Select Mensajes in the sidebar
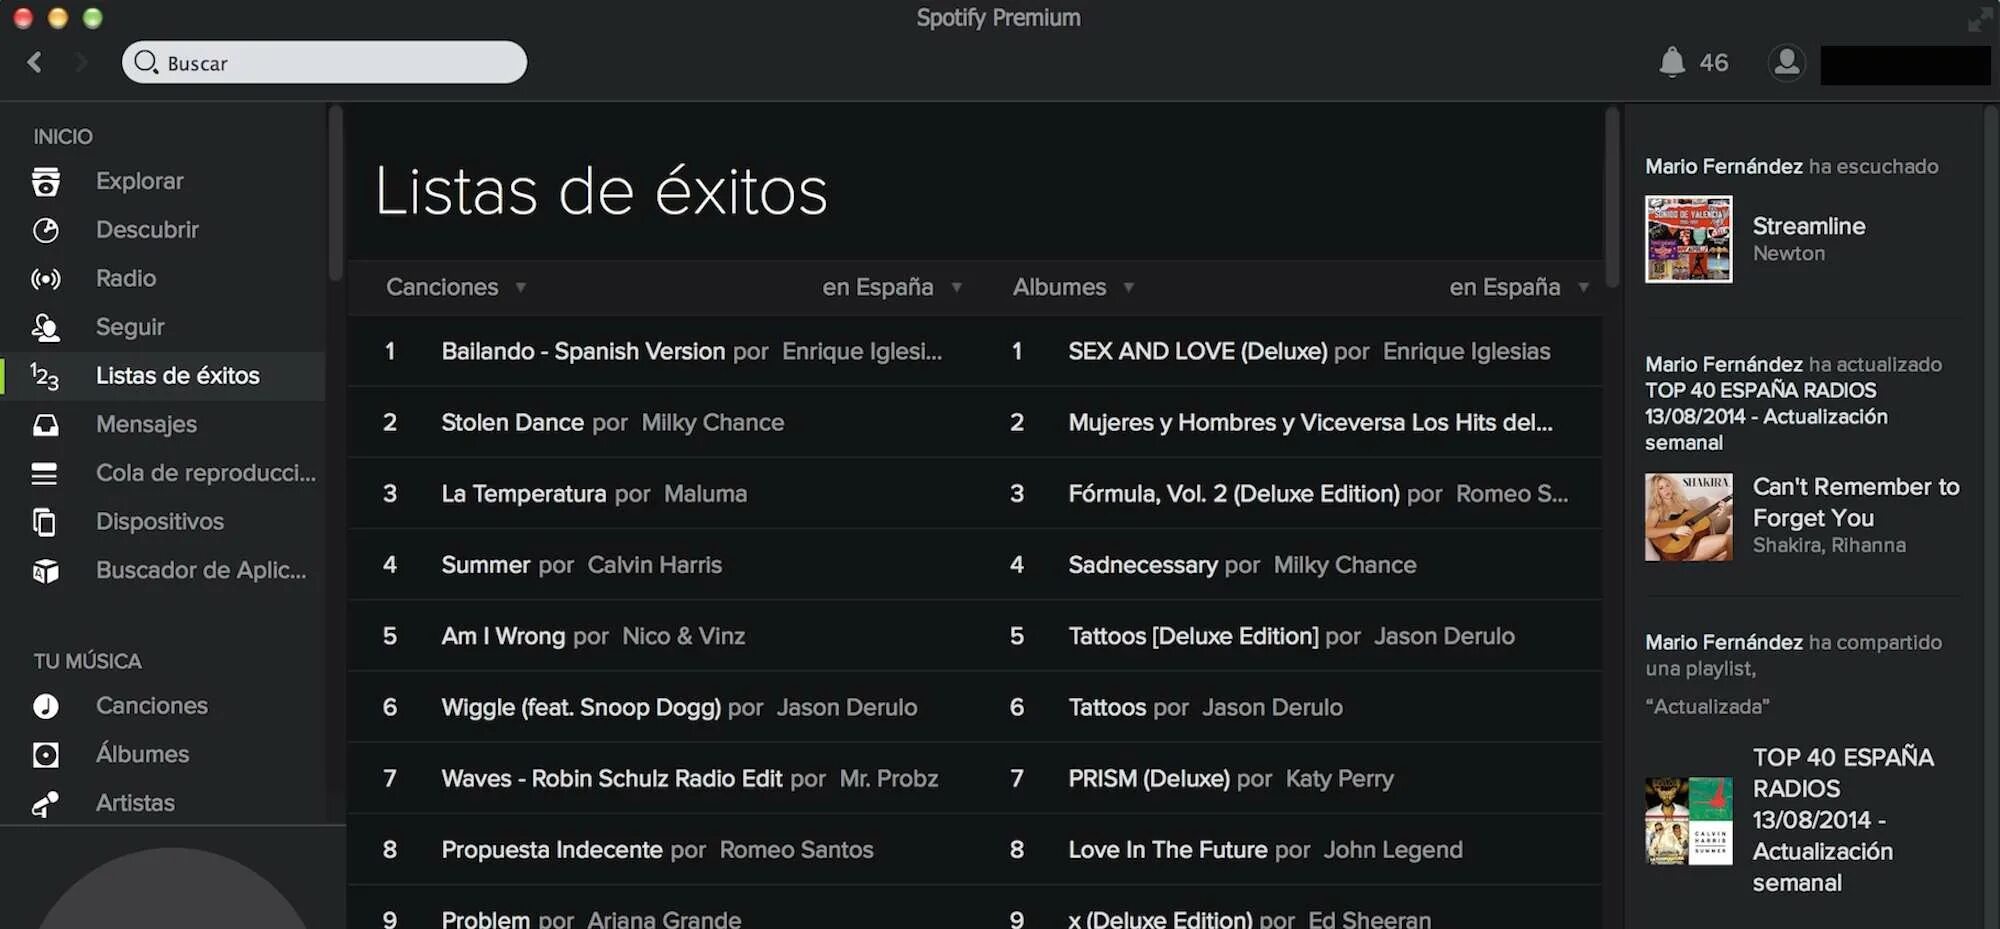 coord(146,425)
